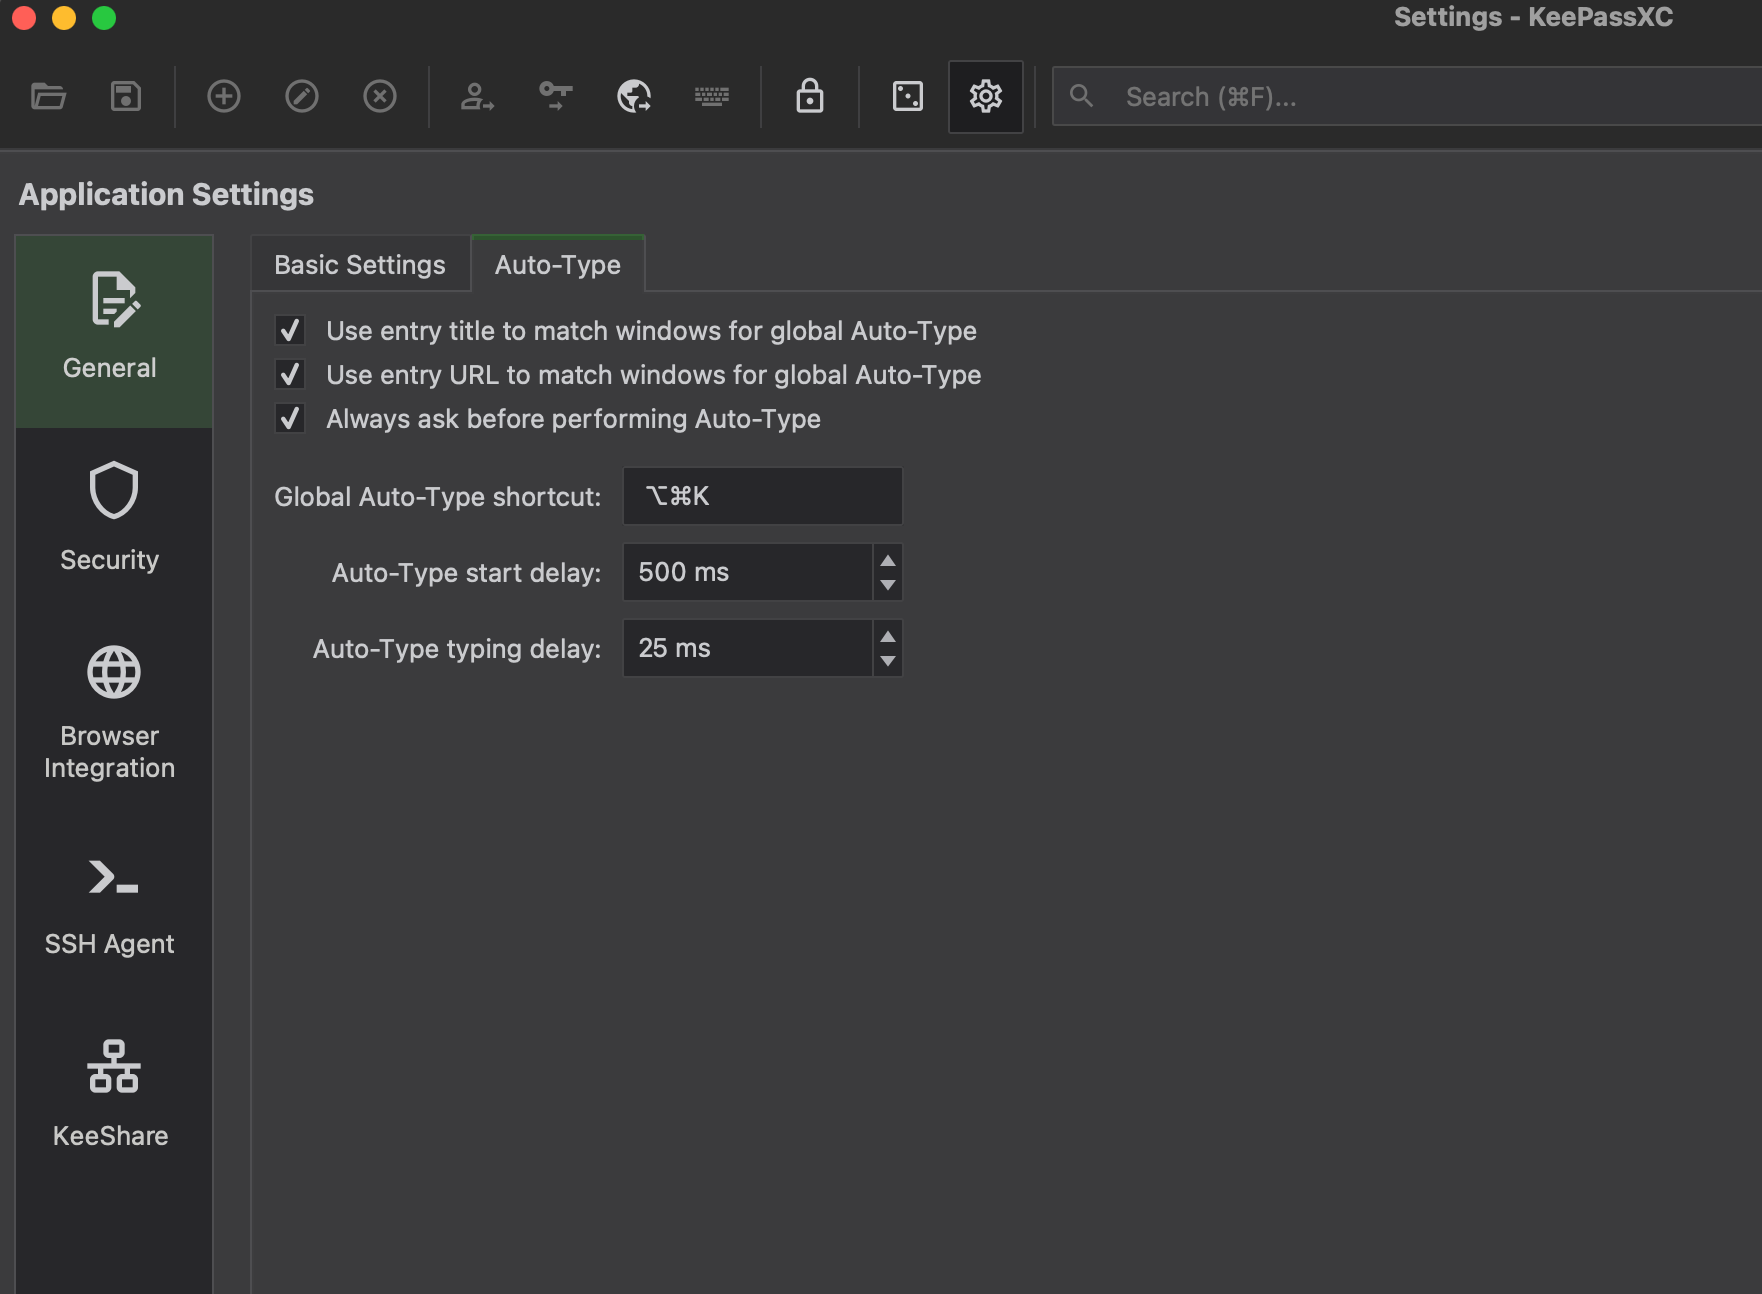Click the 'Auto-Type typing delay:' label
This screenshot has height=1294, width=1762.
(457, 649)
